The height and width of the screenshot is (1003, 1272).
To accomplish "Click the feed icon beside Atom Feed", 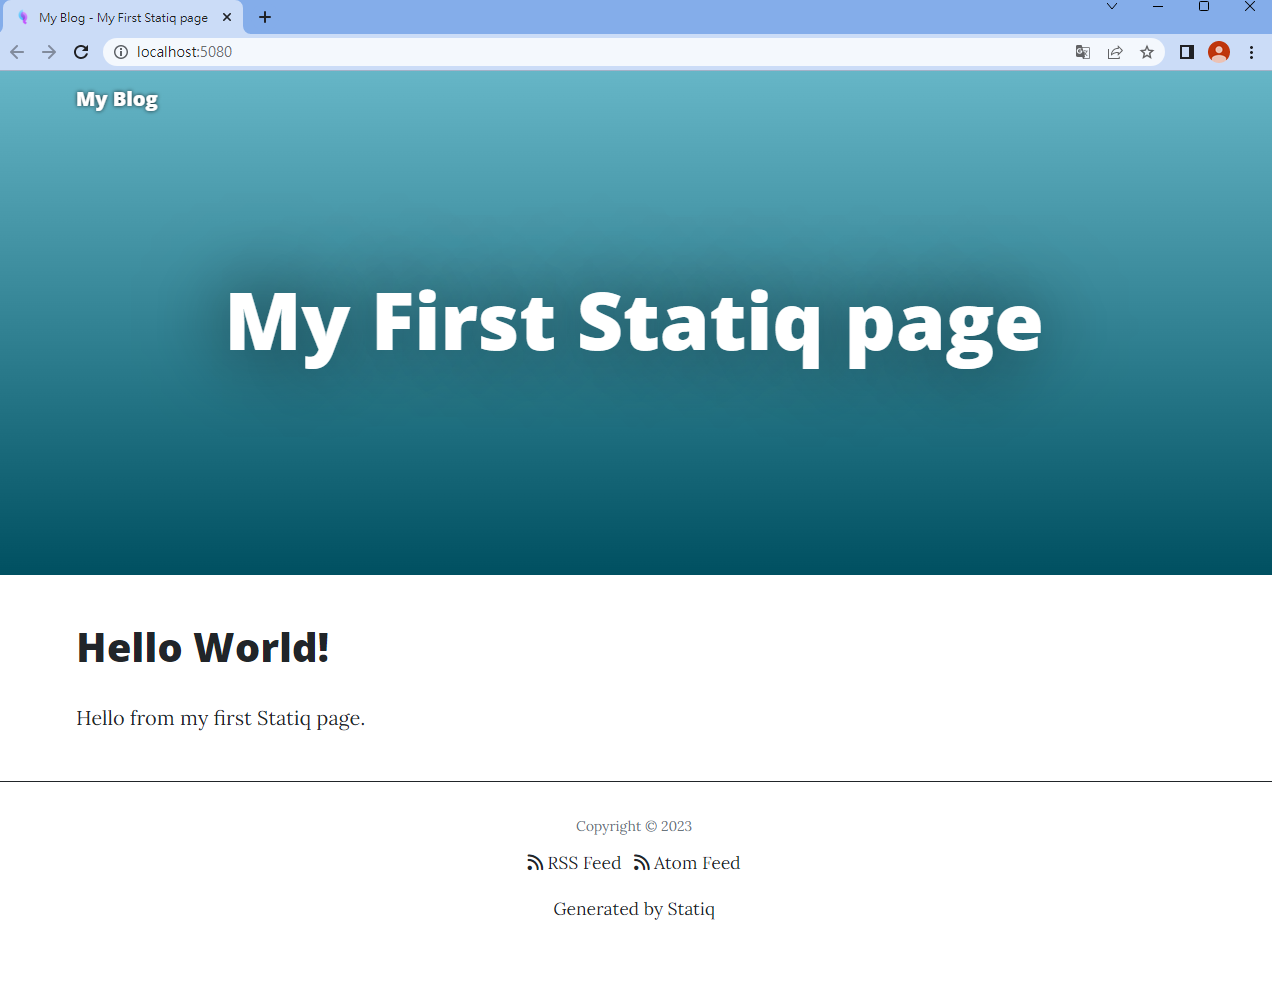I will [642, 863].
